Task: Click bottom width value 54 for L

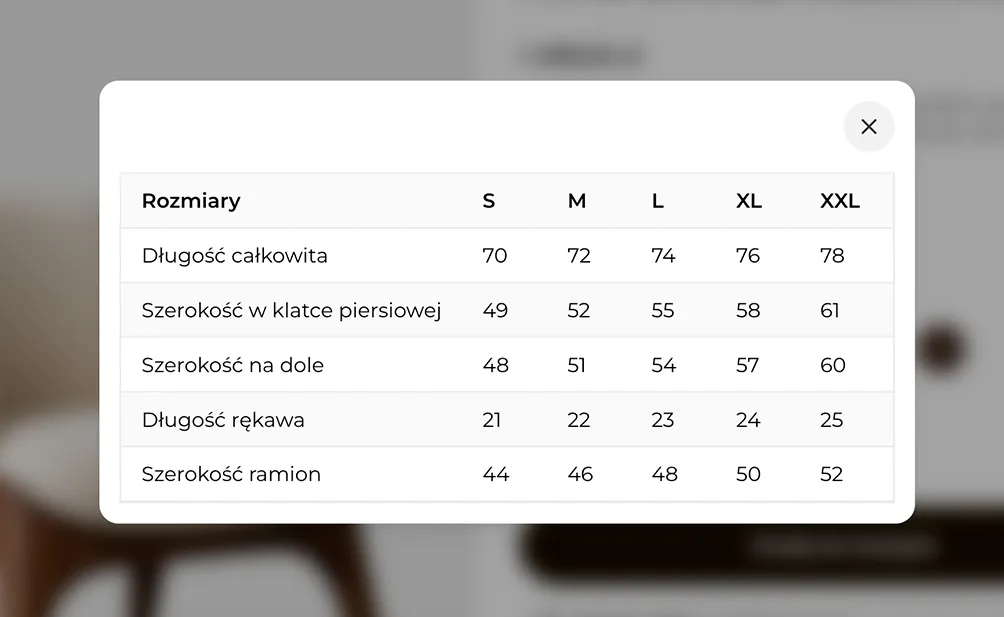Action: click(x=663, y=365)
